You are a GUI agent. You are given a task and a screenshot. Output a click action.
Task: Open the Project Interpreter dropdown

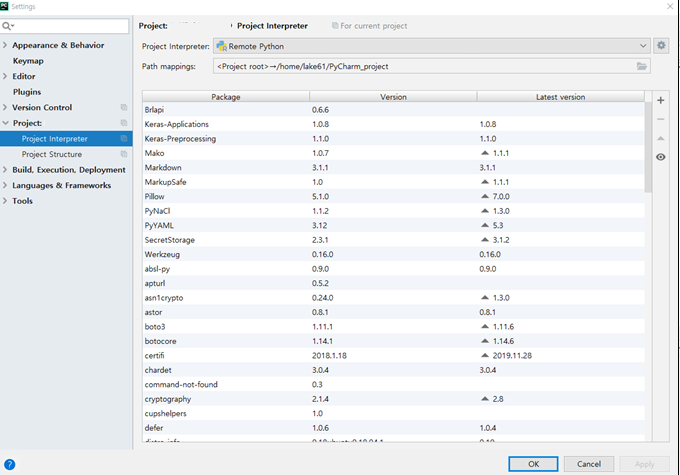tap(432, 46)
